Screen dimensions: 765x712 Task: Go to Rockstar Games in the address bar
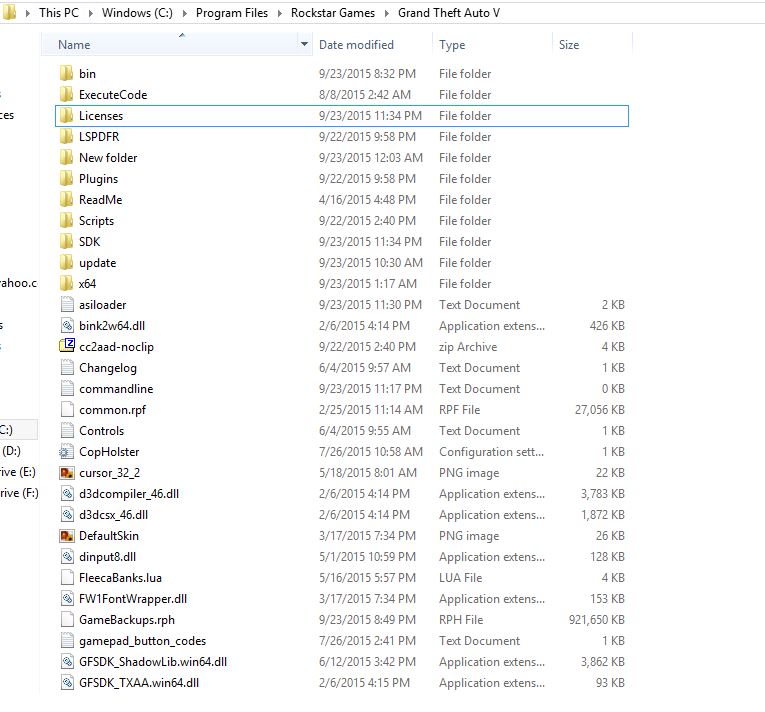tap(333, 13)
